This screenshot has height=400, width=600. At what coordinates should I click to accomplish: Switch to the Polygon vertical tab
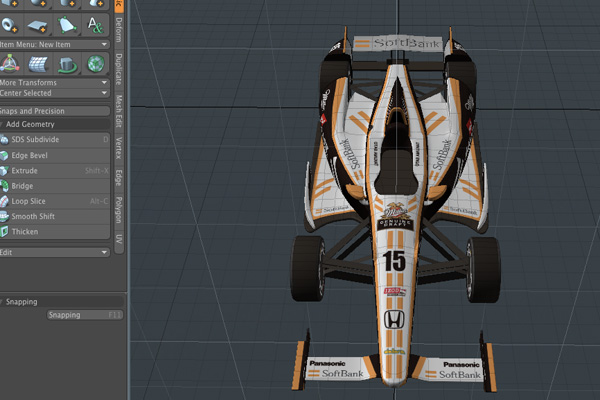coord(119,210)
